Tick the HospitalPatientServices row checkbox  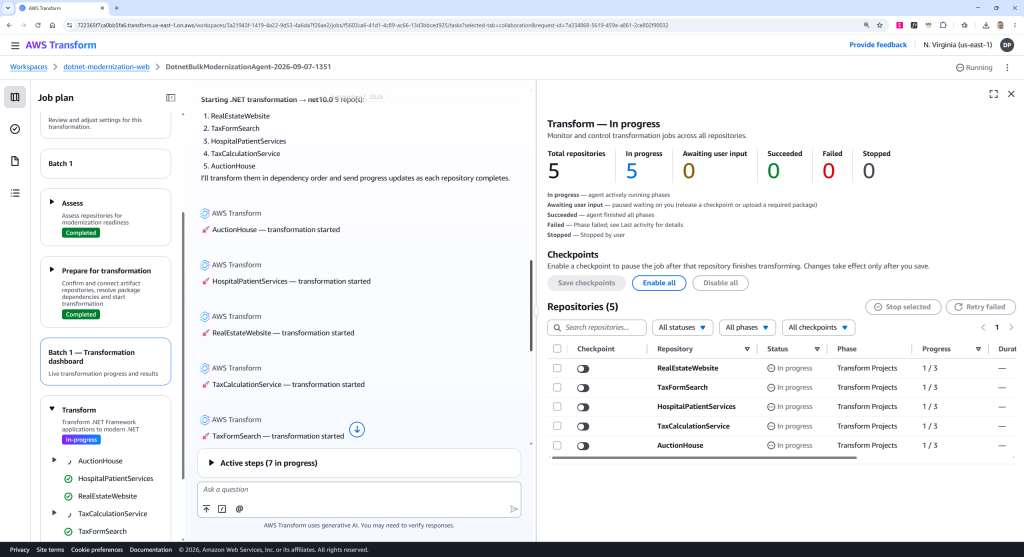[557, 406]
